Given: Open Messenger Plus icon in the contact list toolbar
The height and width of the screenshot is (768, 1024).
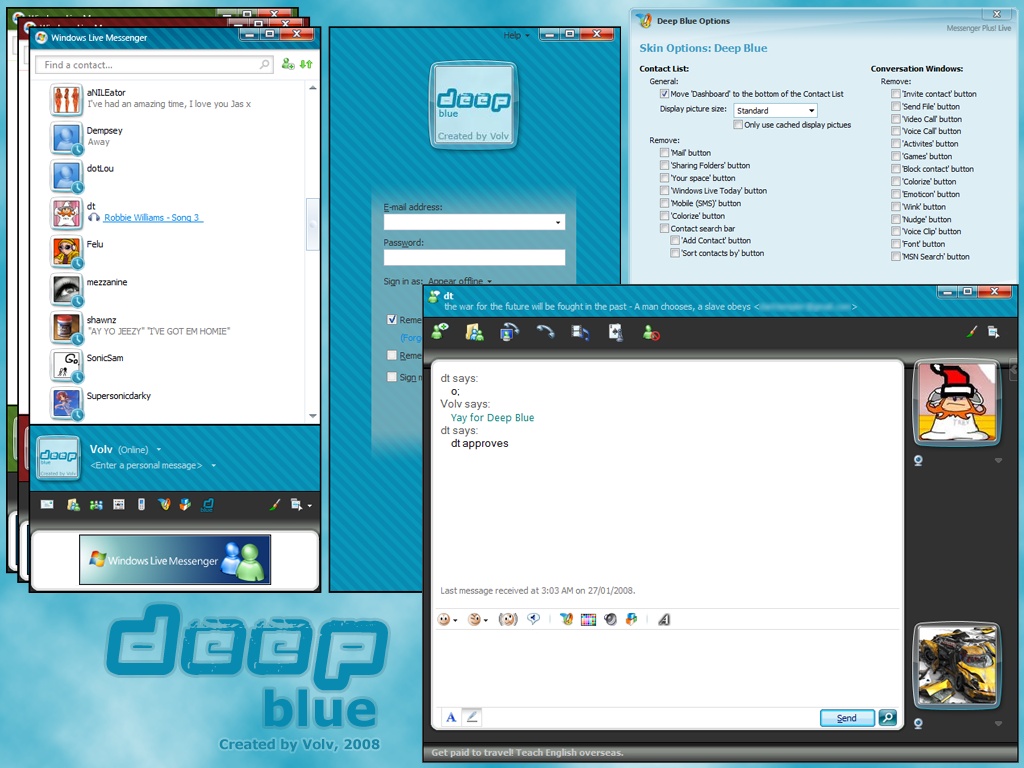Looking at the screenshot, I should [164, 504].
